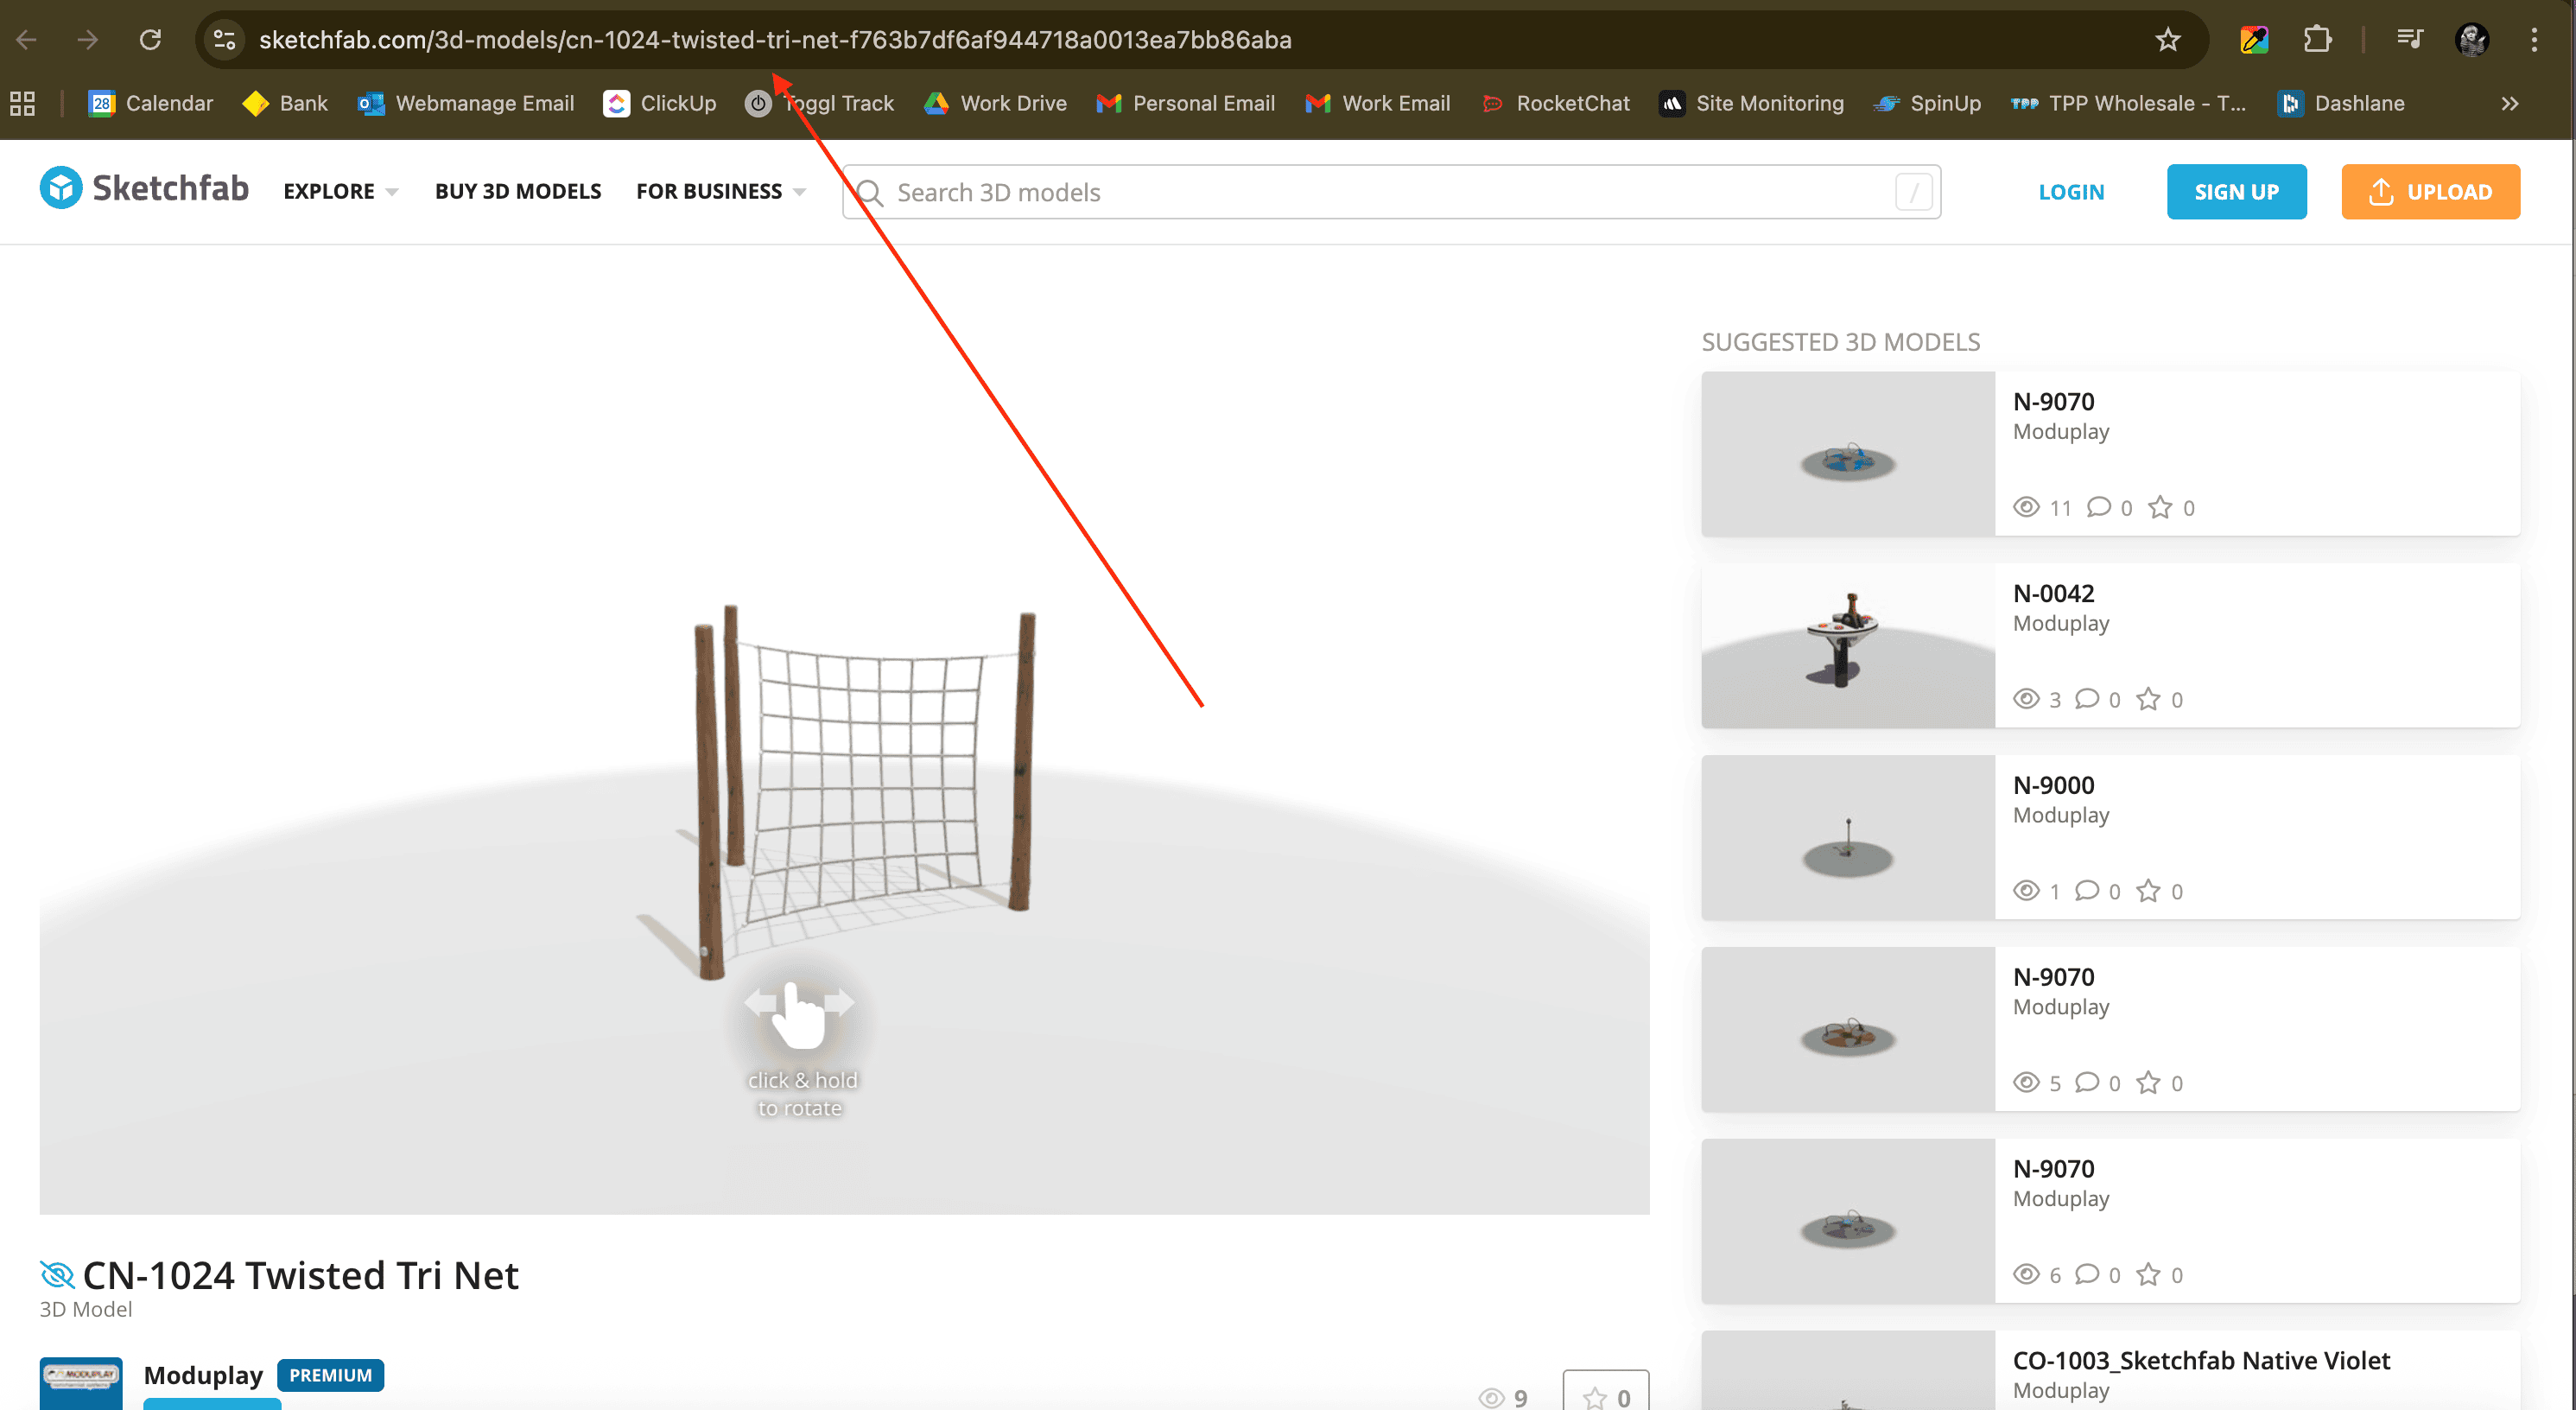Reload the page with the refresh icon
Image resolution: width=2576 pixels, height=1410 pixels.
pos(150,39)
